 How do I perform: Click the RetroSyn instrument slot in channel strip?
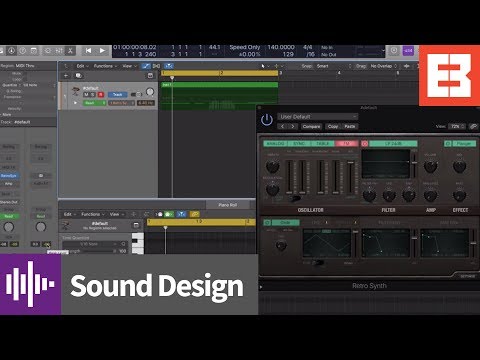coord(9,176)
